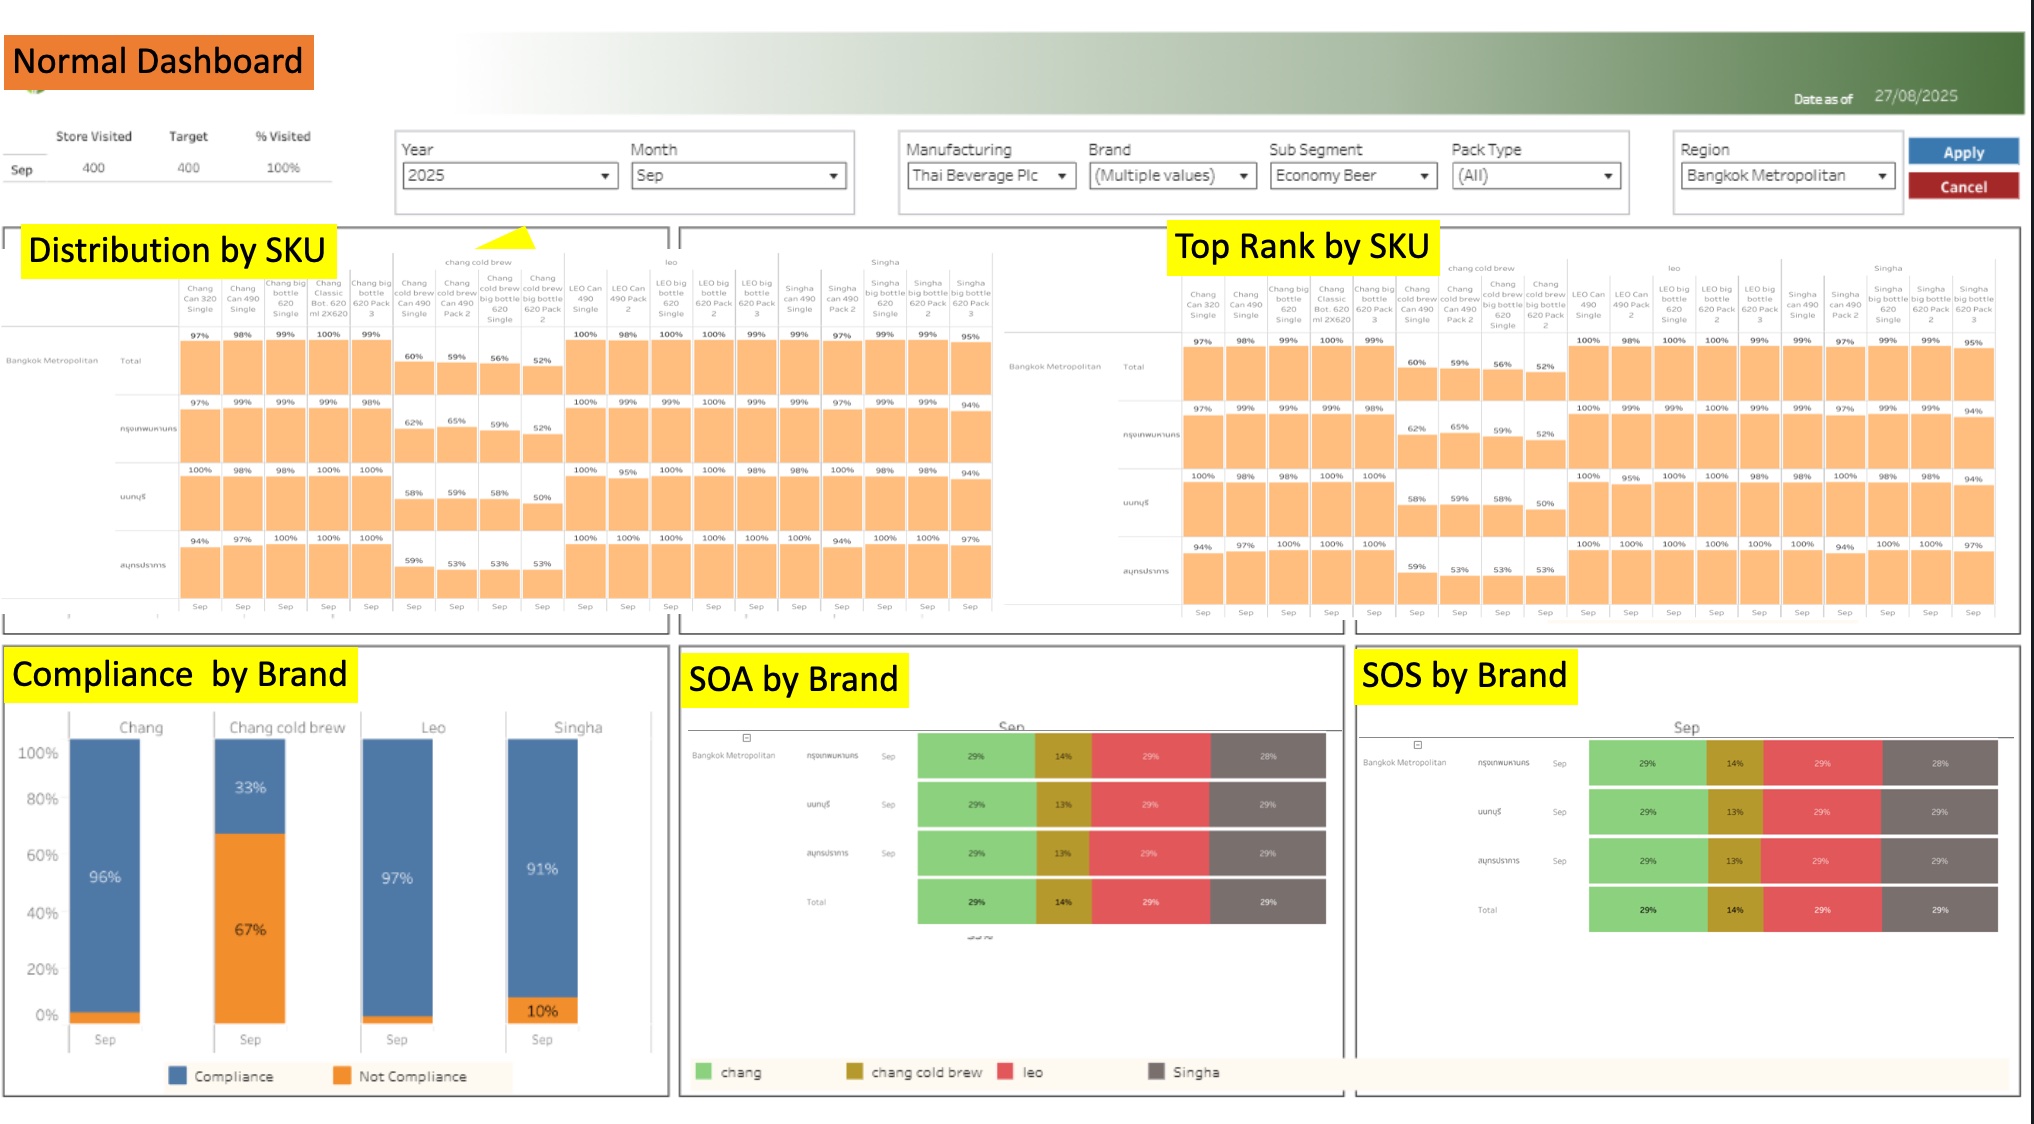Click green 29% segment in SOA Total row
The height and width of the screenshot is (1124, 2034).
(x=976, y=902)
